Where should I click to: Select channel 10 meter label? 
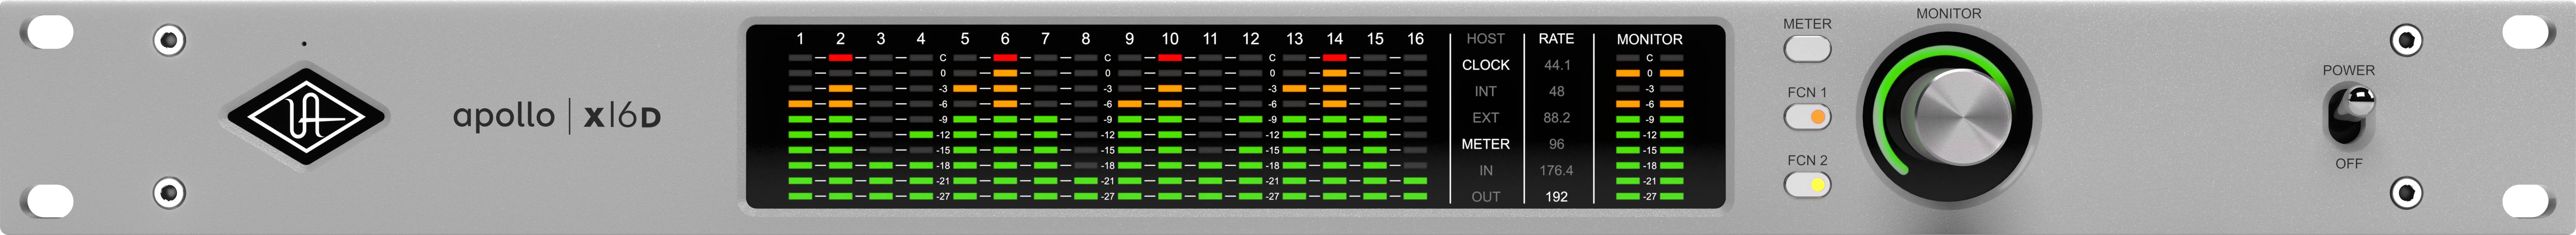[x=1170, y=39]
